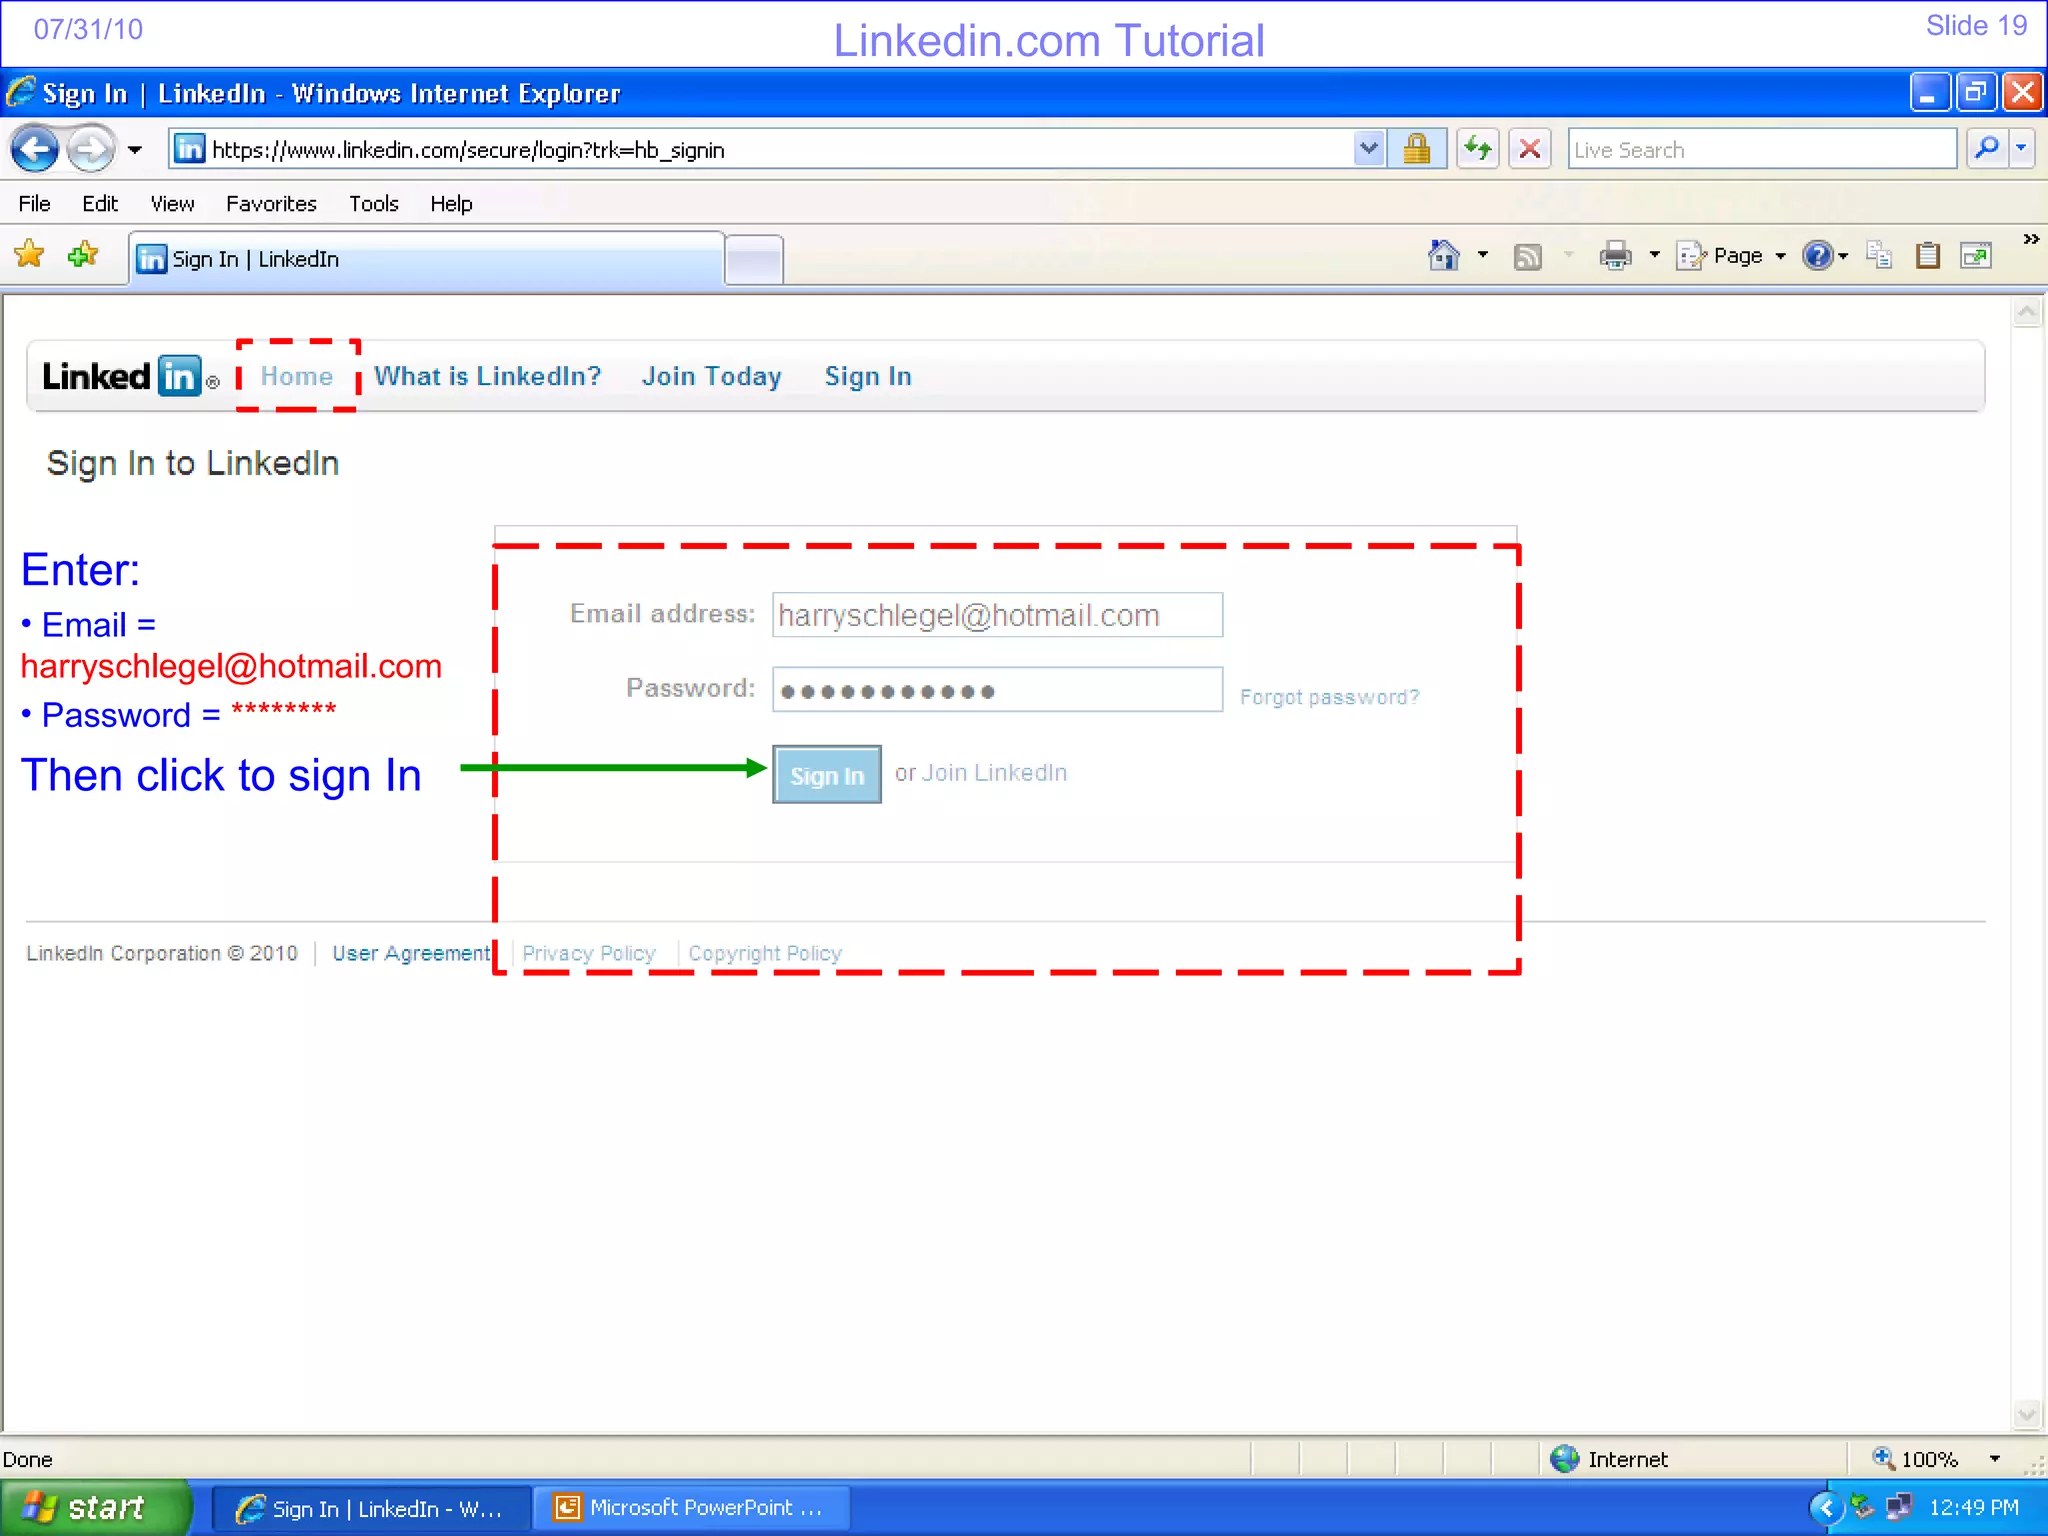Open the Help menu
Screen dimensions: 2048x1536
click(x=451, y=204)
